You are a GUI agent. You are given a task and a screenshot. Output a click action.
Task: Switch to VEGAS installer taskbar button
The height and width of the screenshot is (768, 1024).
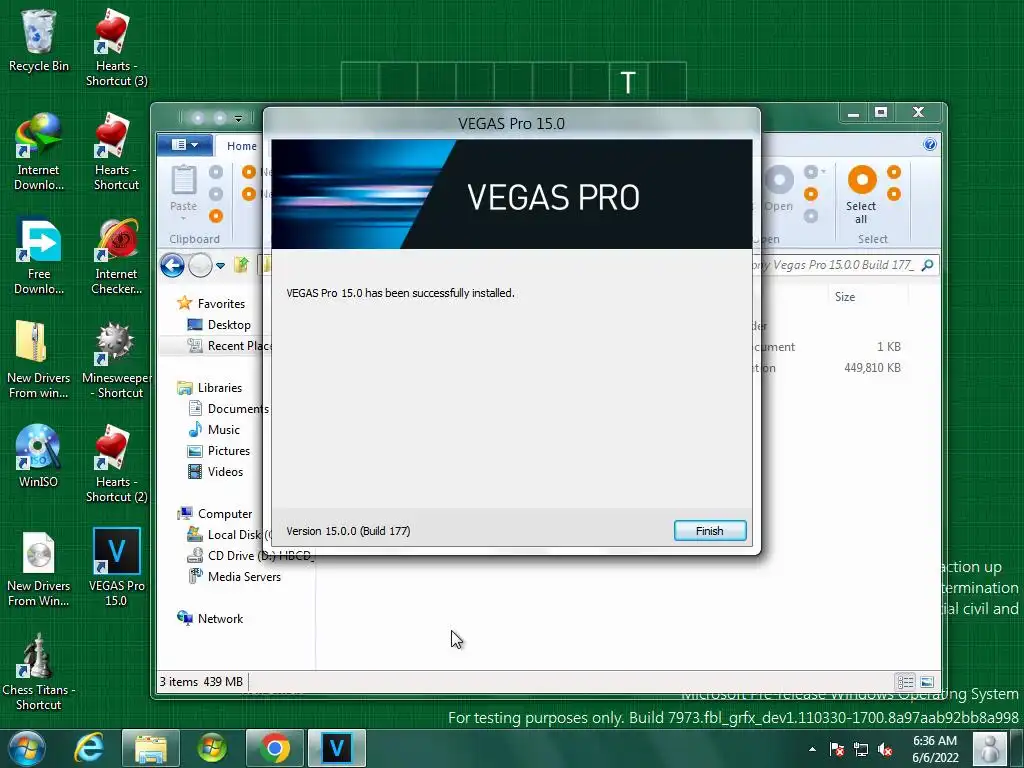click(336, 748)
